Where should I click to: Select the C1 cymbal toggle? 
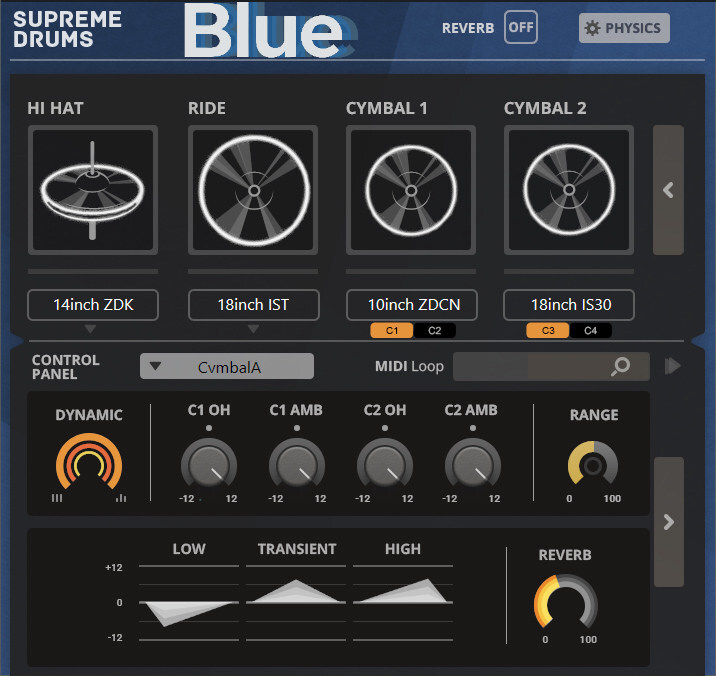(391, 331)
